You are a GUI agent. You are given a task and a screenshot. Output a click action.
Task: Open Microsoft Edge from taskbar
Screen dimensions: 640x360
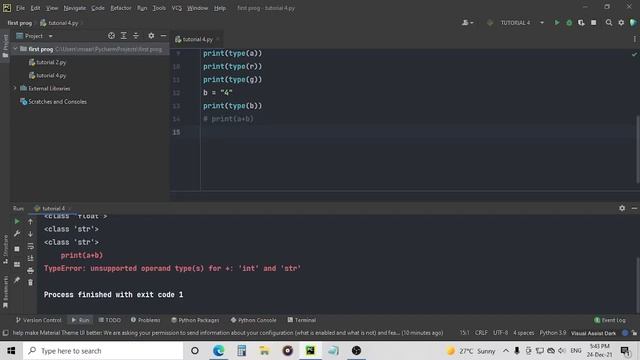(218, 351)
